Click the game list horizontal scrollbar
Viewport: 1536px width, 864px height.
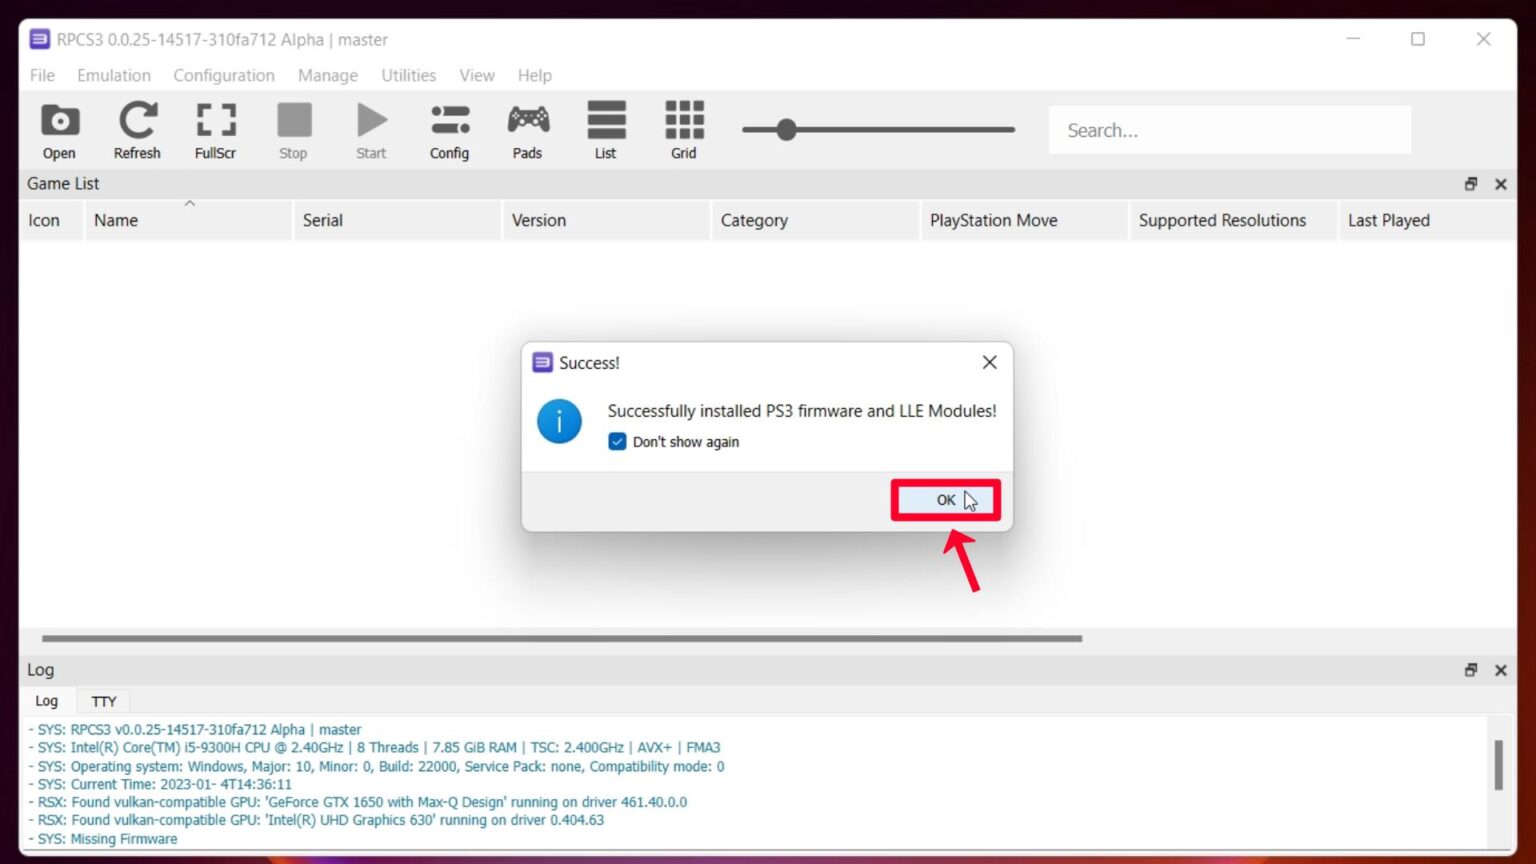561,638
